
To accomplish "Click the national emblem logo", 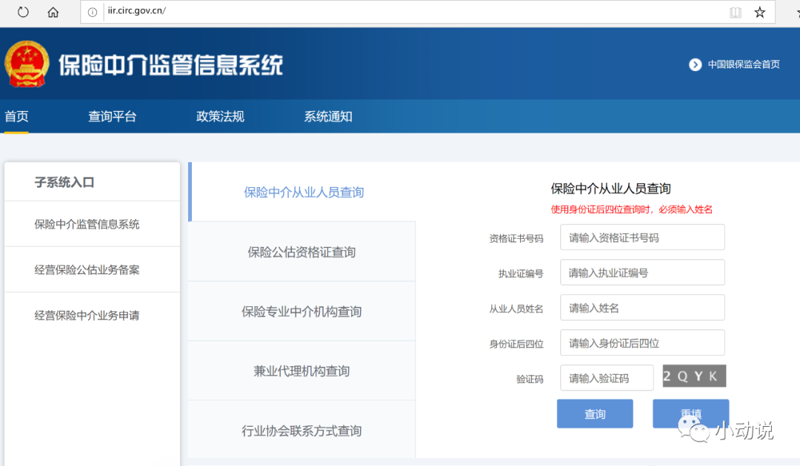I will [27, 64].
